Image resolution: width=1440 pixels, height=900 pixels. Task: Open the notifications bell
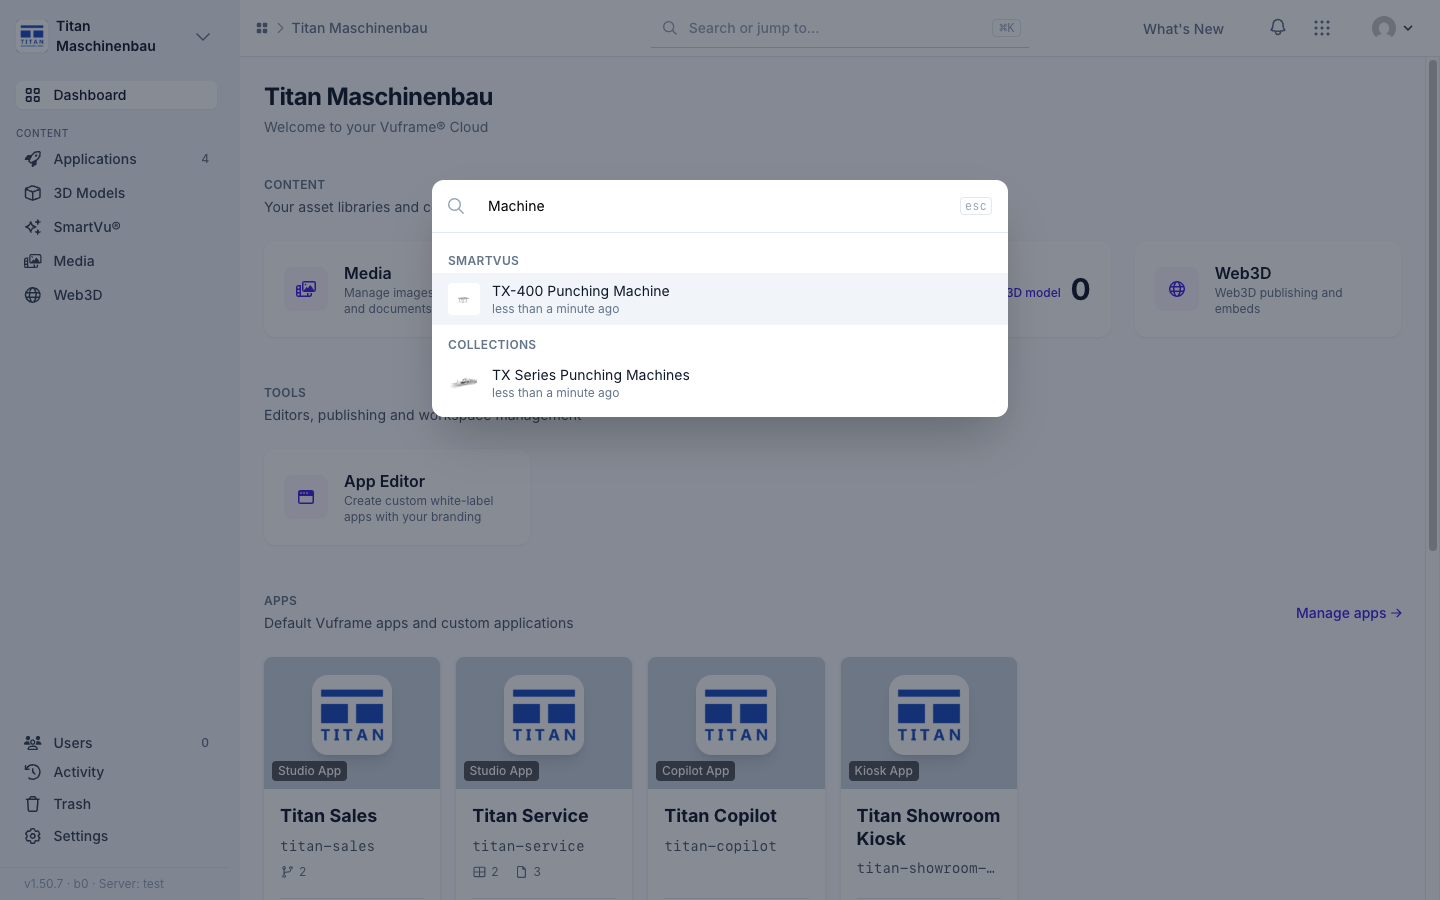click(1278, 28)
